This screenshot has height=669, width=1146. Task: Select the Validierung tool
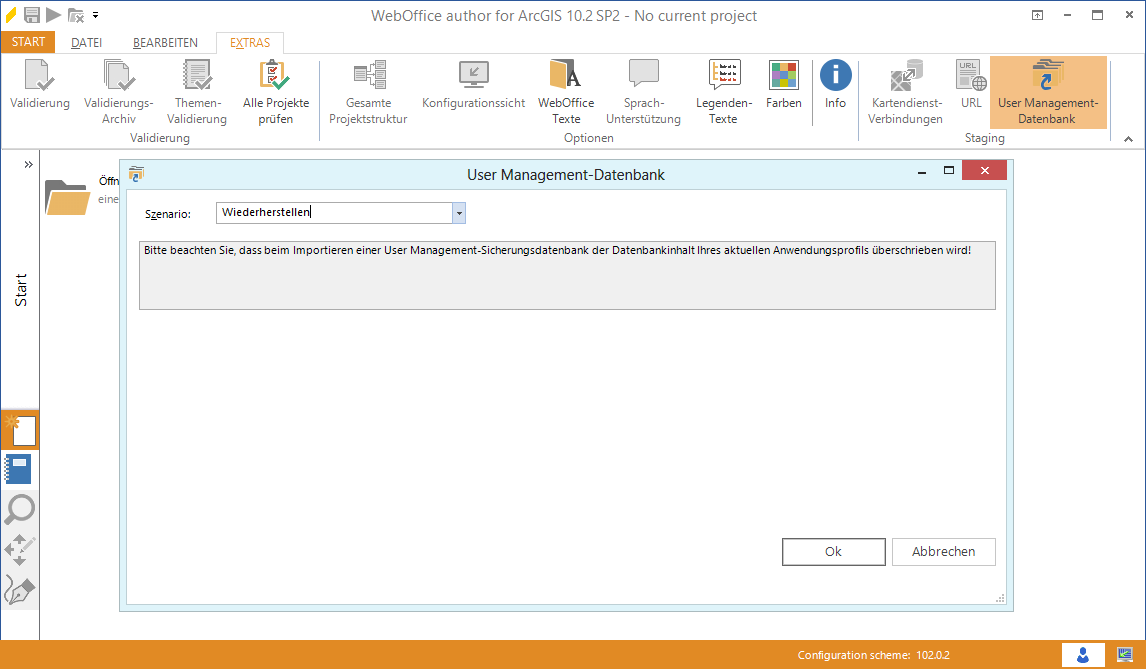point(39,88)
